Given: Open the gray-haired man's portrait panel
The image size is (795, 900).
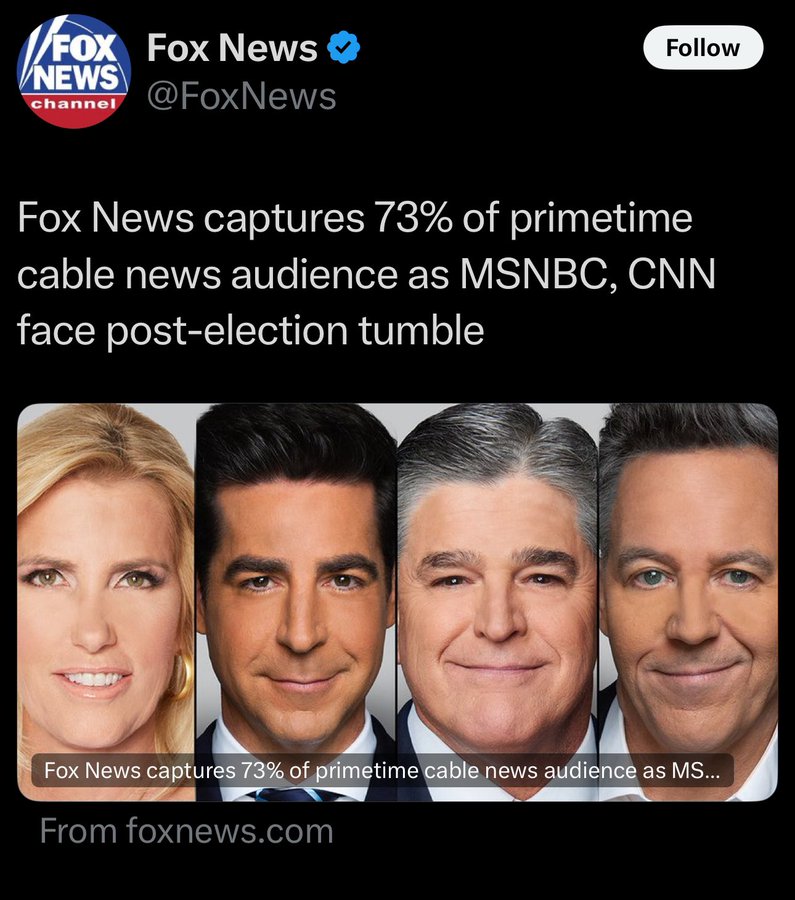Looking at the screenshot, I should pyautogui.click(x=498, y=602).
